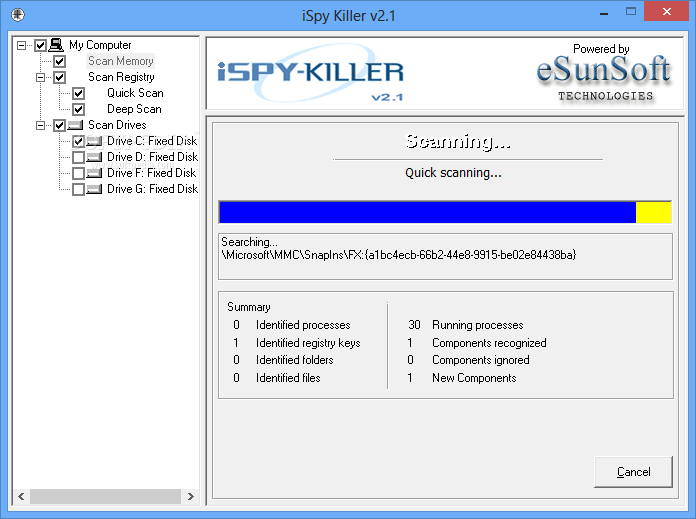Viewport: 696px width, 519px height.
Task: Click the My Computer icon in tree
Action: [56, 45]
